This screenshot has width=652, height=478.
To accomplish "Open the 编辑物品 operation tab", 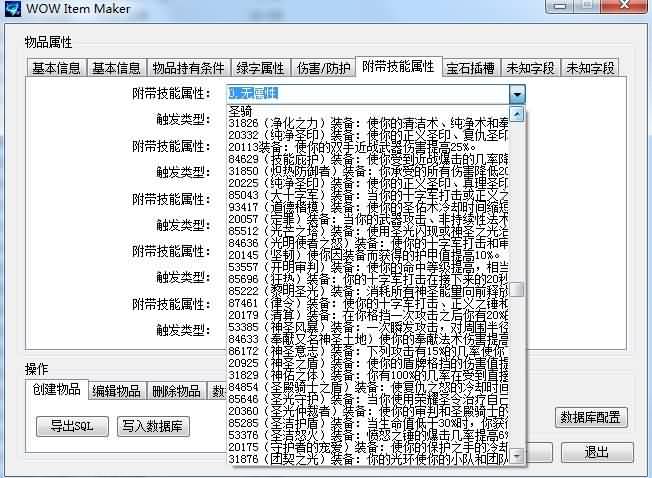I will (116, 391).
